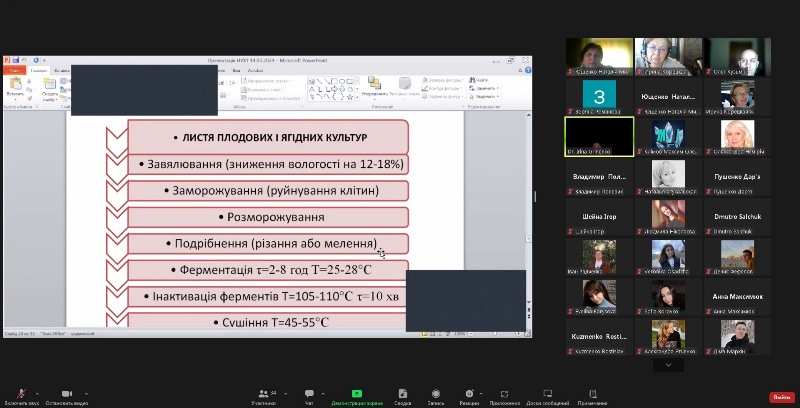Click slide text 'Подрібнення (різання або мелення)'
The image size is (800, 408).
coord(276,243)
